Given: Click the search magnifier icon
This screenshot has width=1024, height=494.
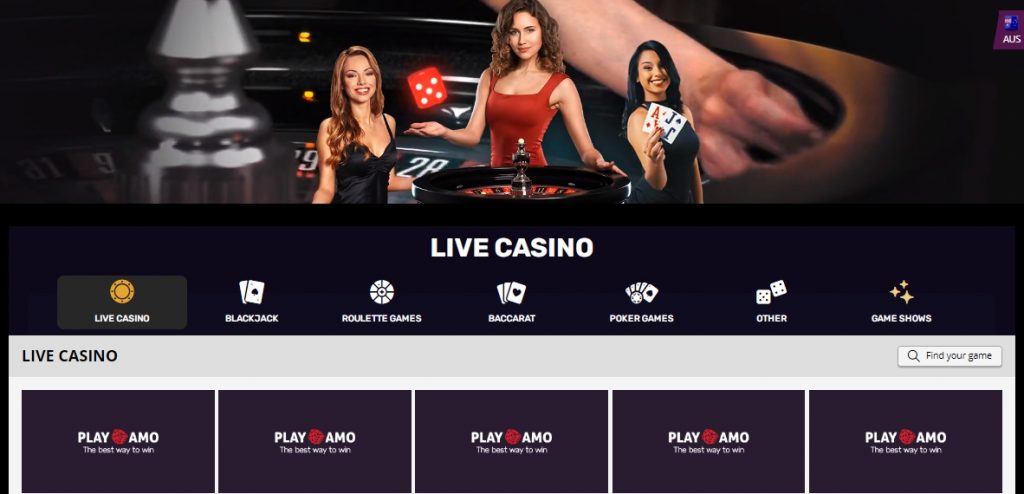Looking at the screenshot, I should pos(914,356).
